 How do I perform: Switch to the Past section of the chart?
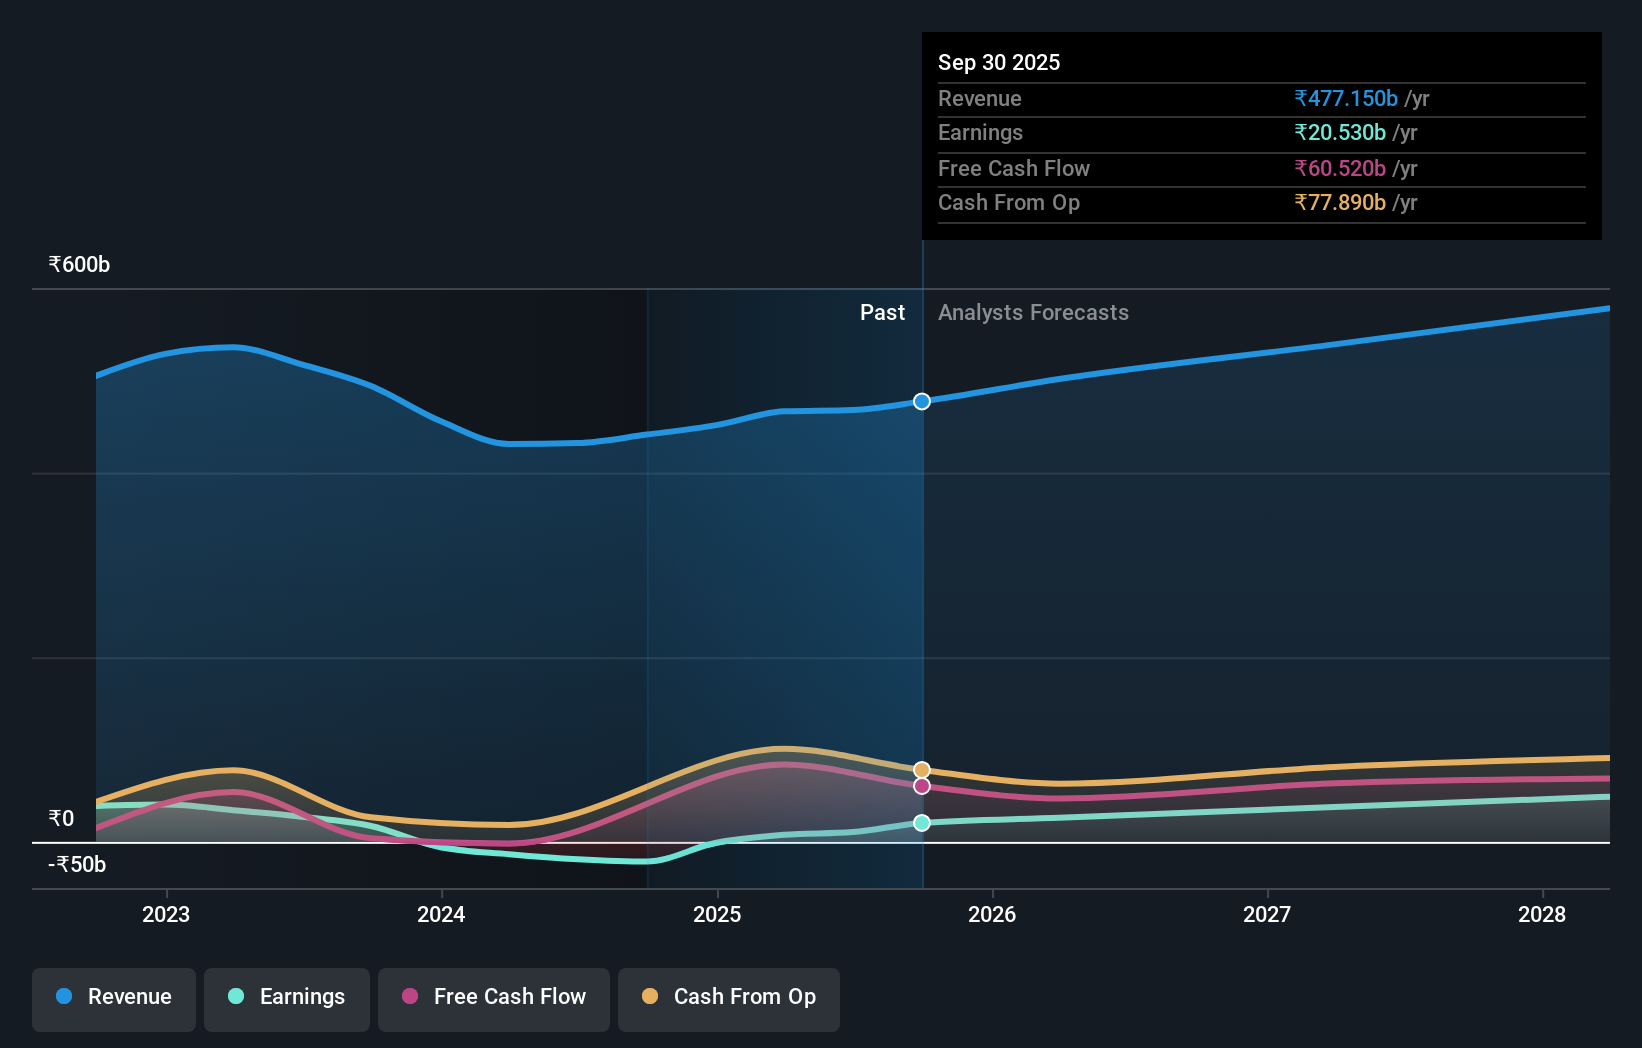(x=882, y=312)
